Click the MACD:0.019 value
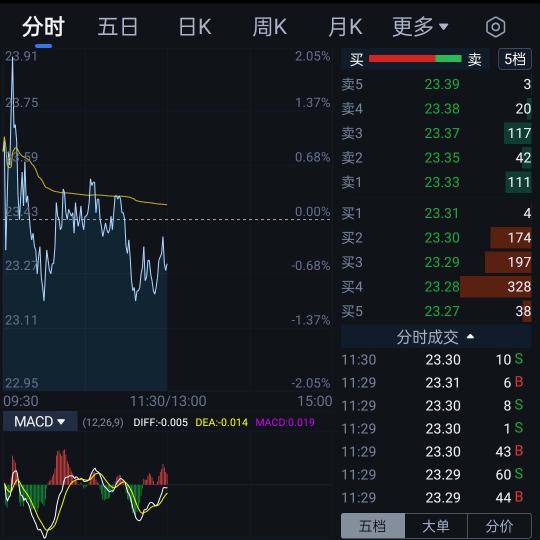The height and width of the screenshot is (540, 540). tap(285, 422)
